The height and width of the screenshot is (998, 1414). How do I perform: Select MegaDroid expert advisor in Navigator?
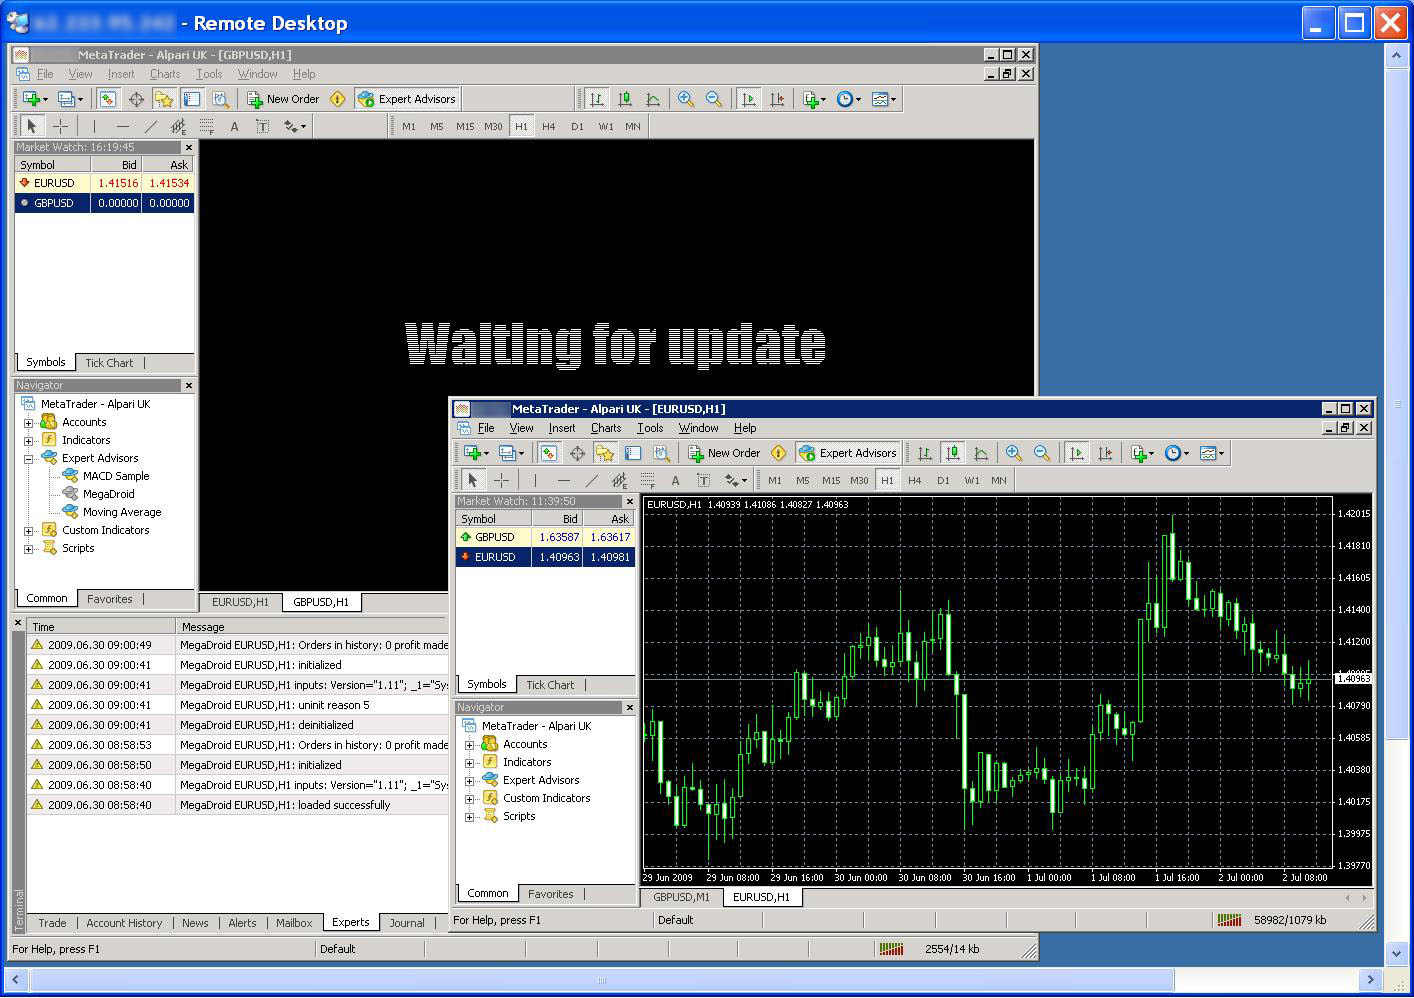108,494
